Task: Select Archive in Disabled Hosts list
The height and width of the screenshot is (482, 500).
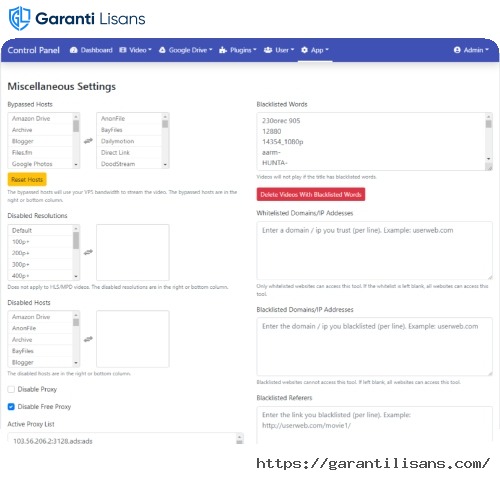Action: pyautogui.click(x=40, y=339)
